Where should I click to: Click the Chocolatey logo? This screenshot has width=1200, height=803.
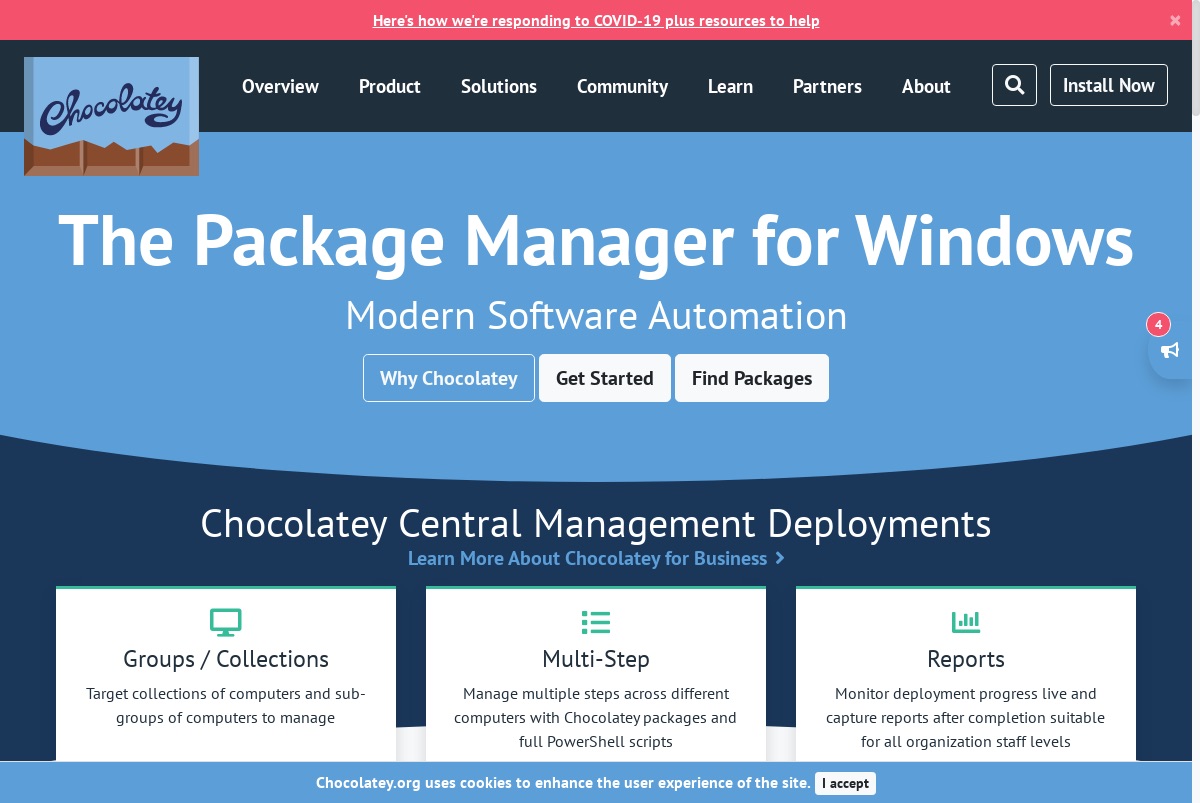click(111, 116)
